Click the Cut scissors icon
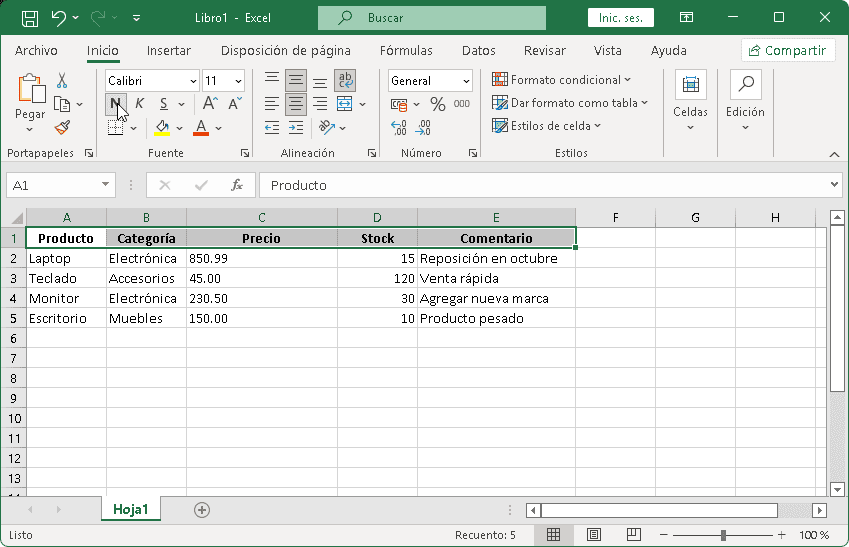The image size is (849, 547). point(62,81)
